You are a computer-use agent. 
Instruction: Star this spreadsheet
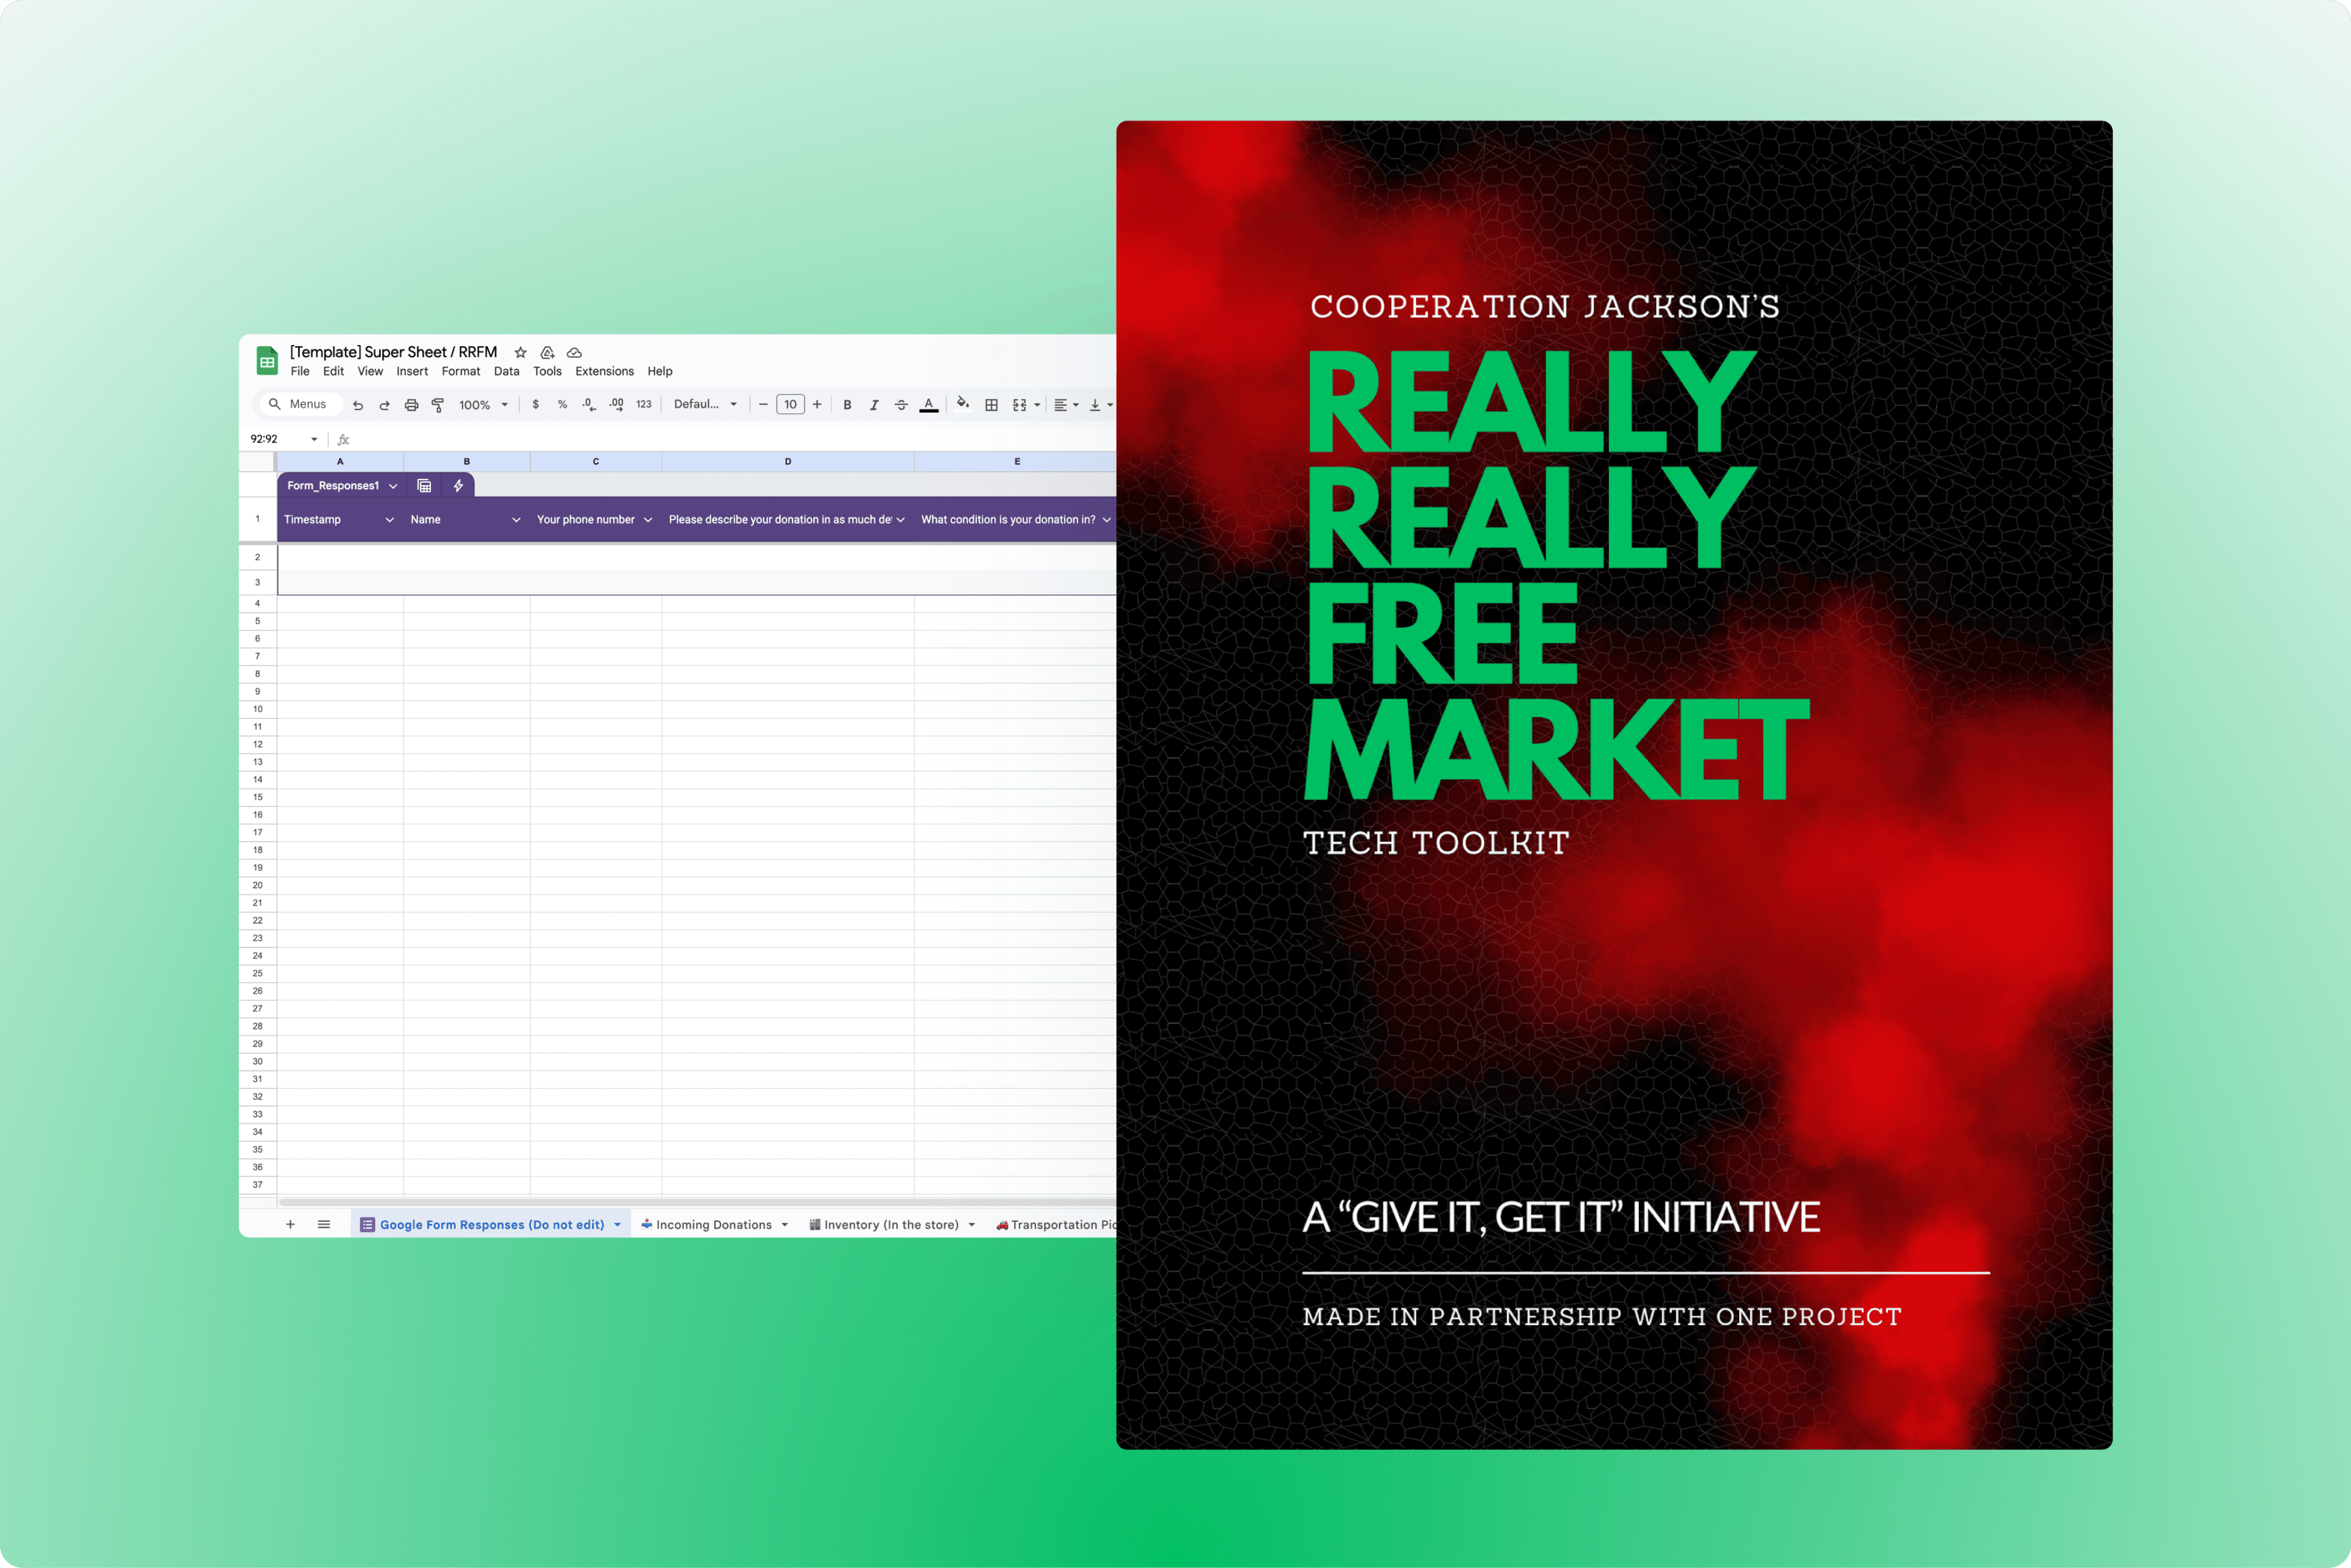pos(520,352)
